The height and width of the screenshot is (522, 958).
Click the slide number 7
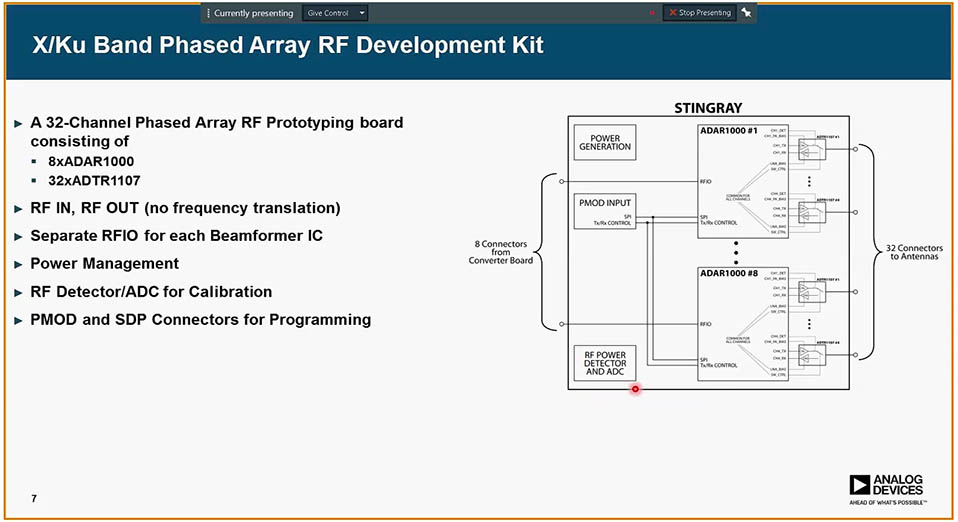click(x=34, y=498)
